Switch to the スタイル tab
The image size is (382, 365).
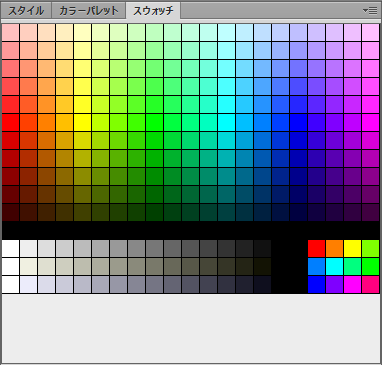coord(26,11)
